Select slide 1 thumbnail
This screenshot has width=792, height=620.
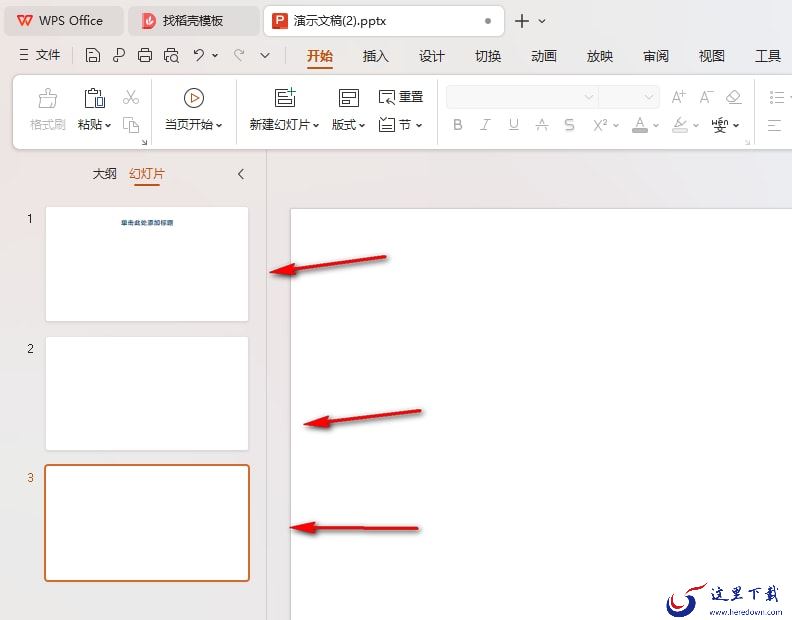(x=147, y=264)
